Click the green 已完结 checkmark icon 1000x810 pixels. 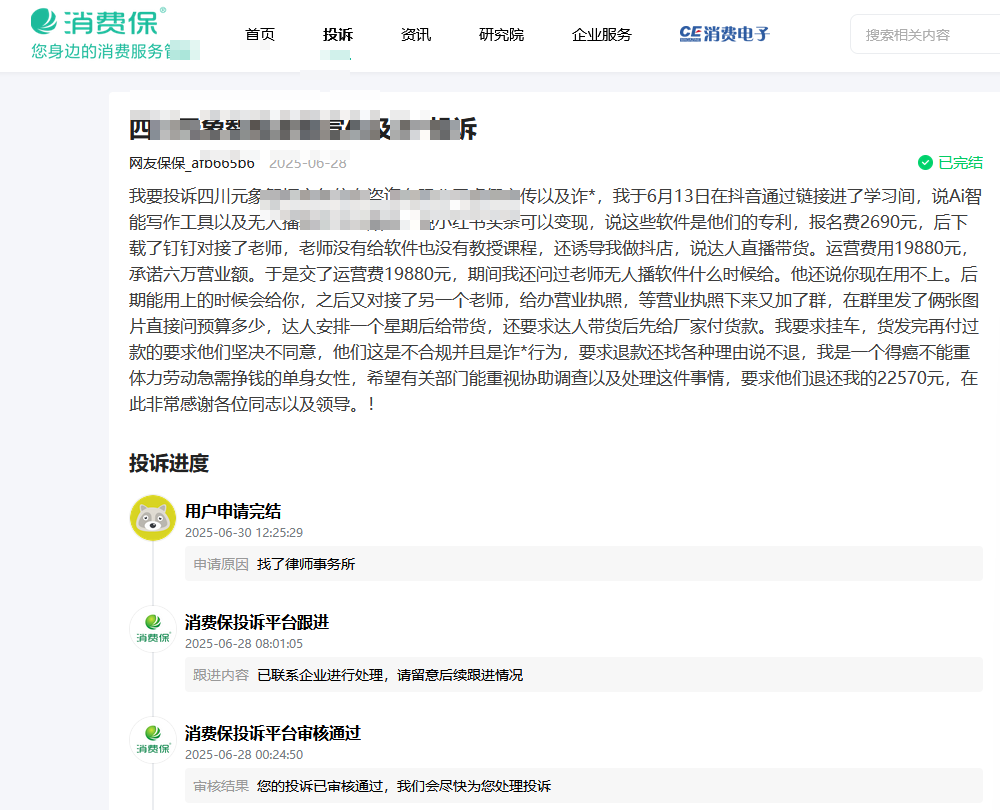click(925, 163)
